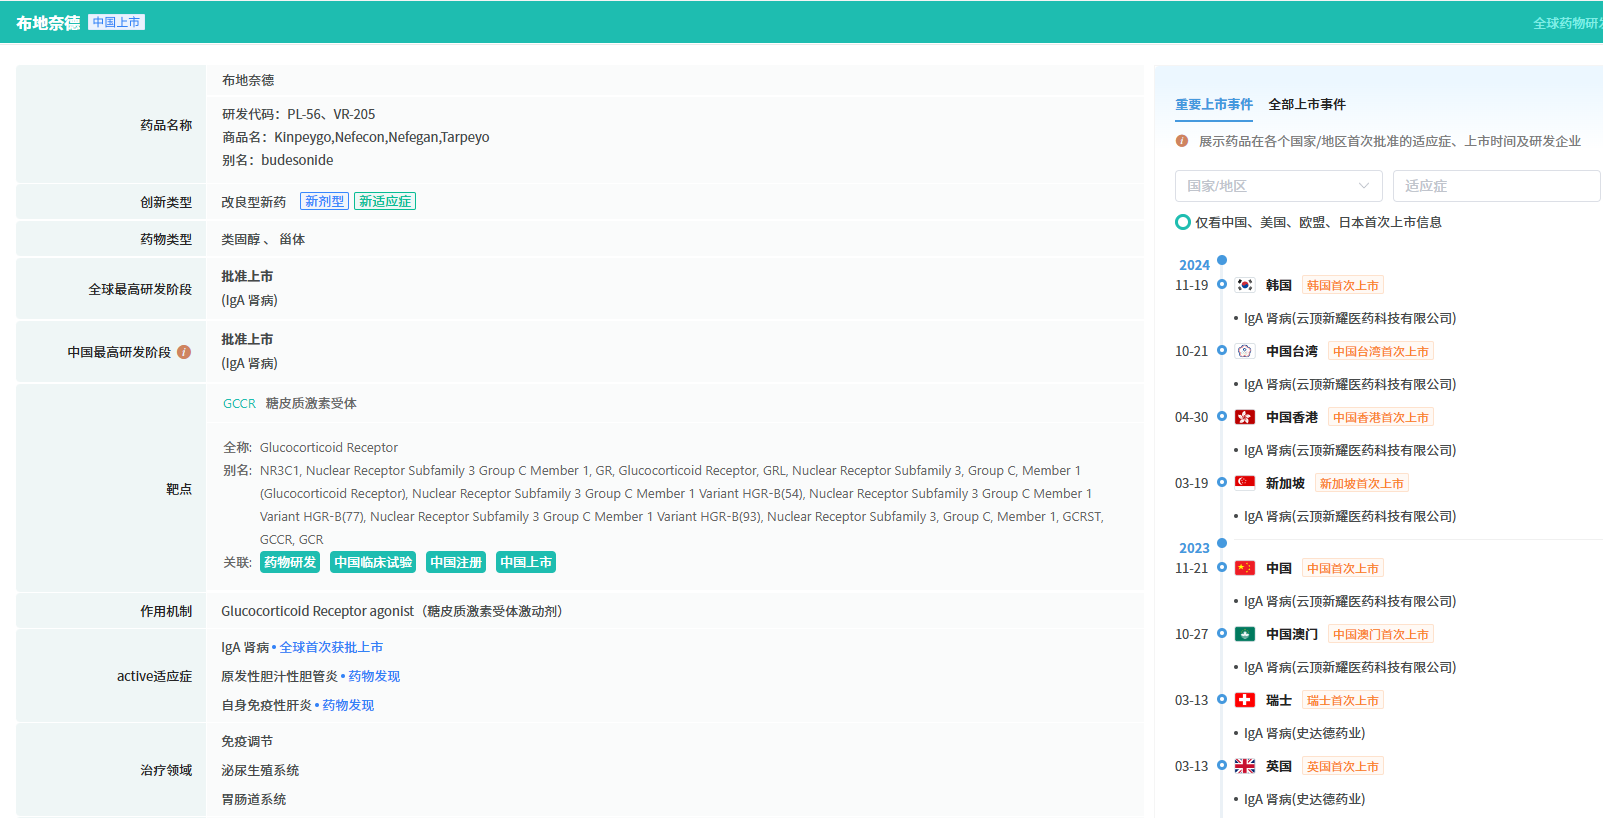
Task: Click the 甾体 drug type text
Action: [292, 239]
